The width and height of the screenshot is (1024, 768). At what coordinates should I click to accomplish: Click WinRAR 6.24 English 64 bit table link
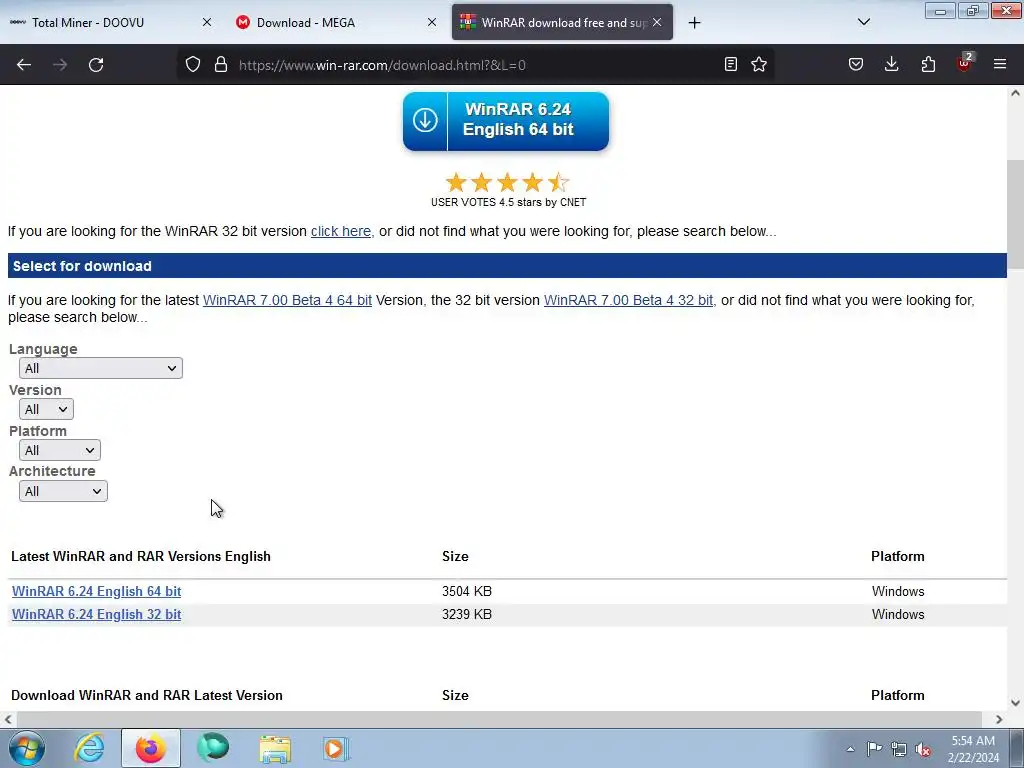[97, 591]
